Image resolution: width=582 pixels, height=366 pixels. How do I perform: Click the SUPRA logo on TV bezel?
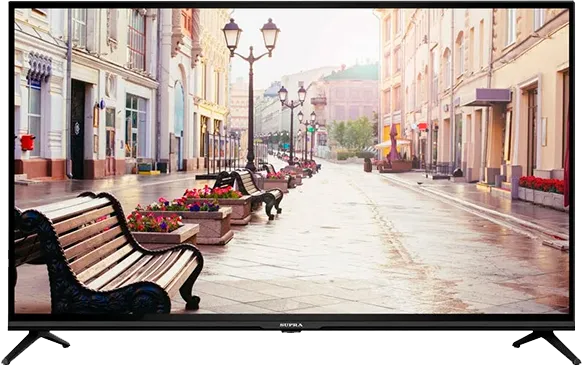tap(291, 325)
